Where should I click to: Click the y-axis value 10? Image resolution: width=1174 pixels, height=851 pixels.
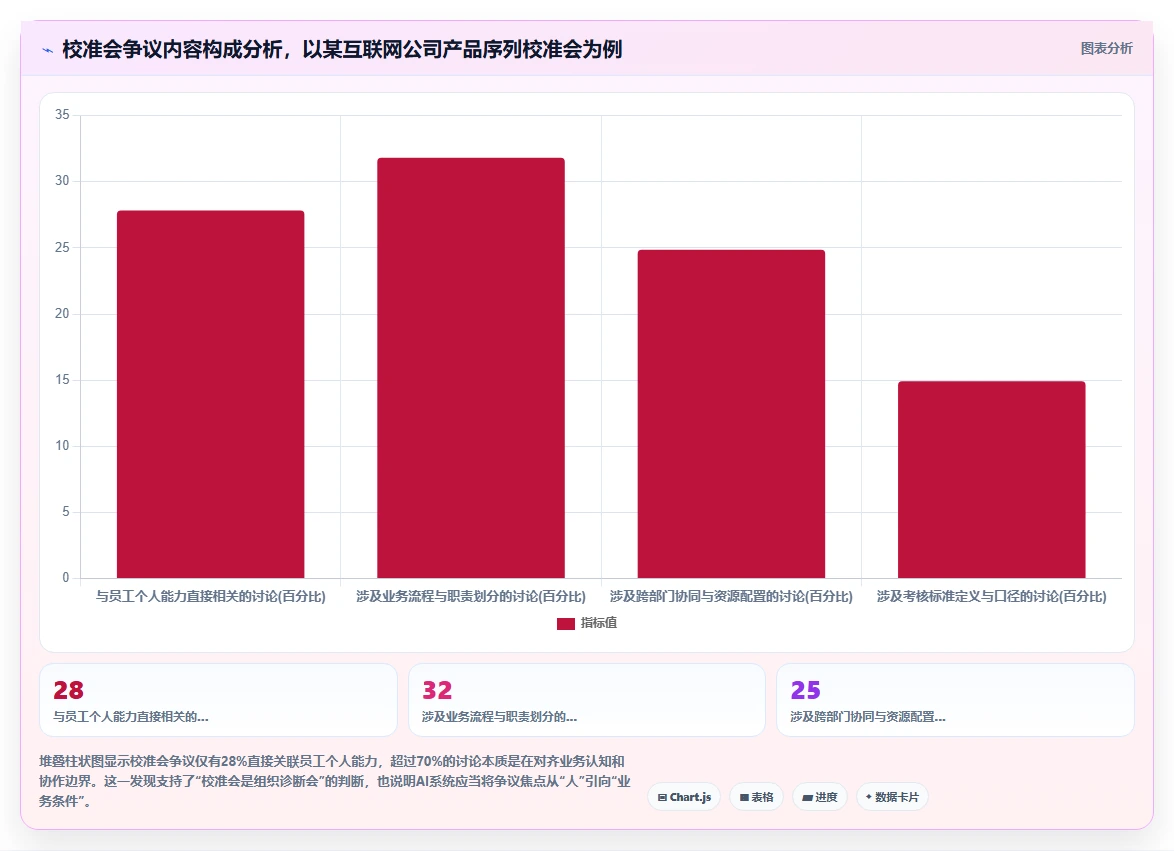point(62,445)
